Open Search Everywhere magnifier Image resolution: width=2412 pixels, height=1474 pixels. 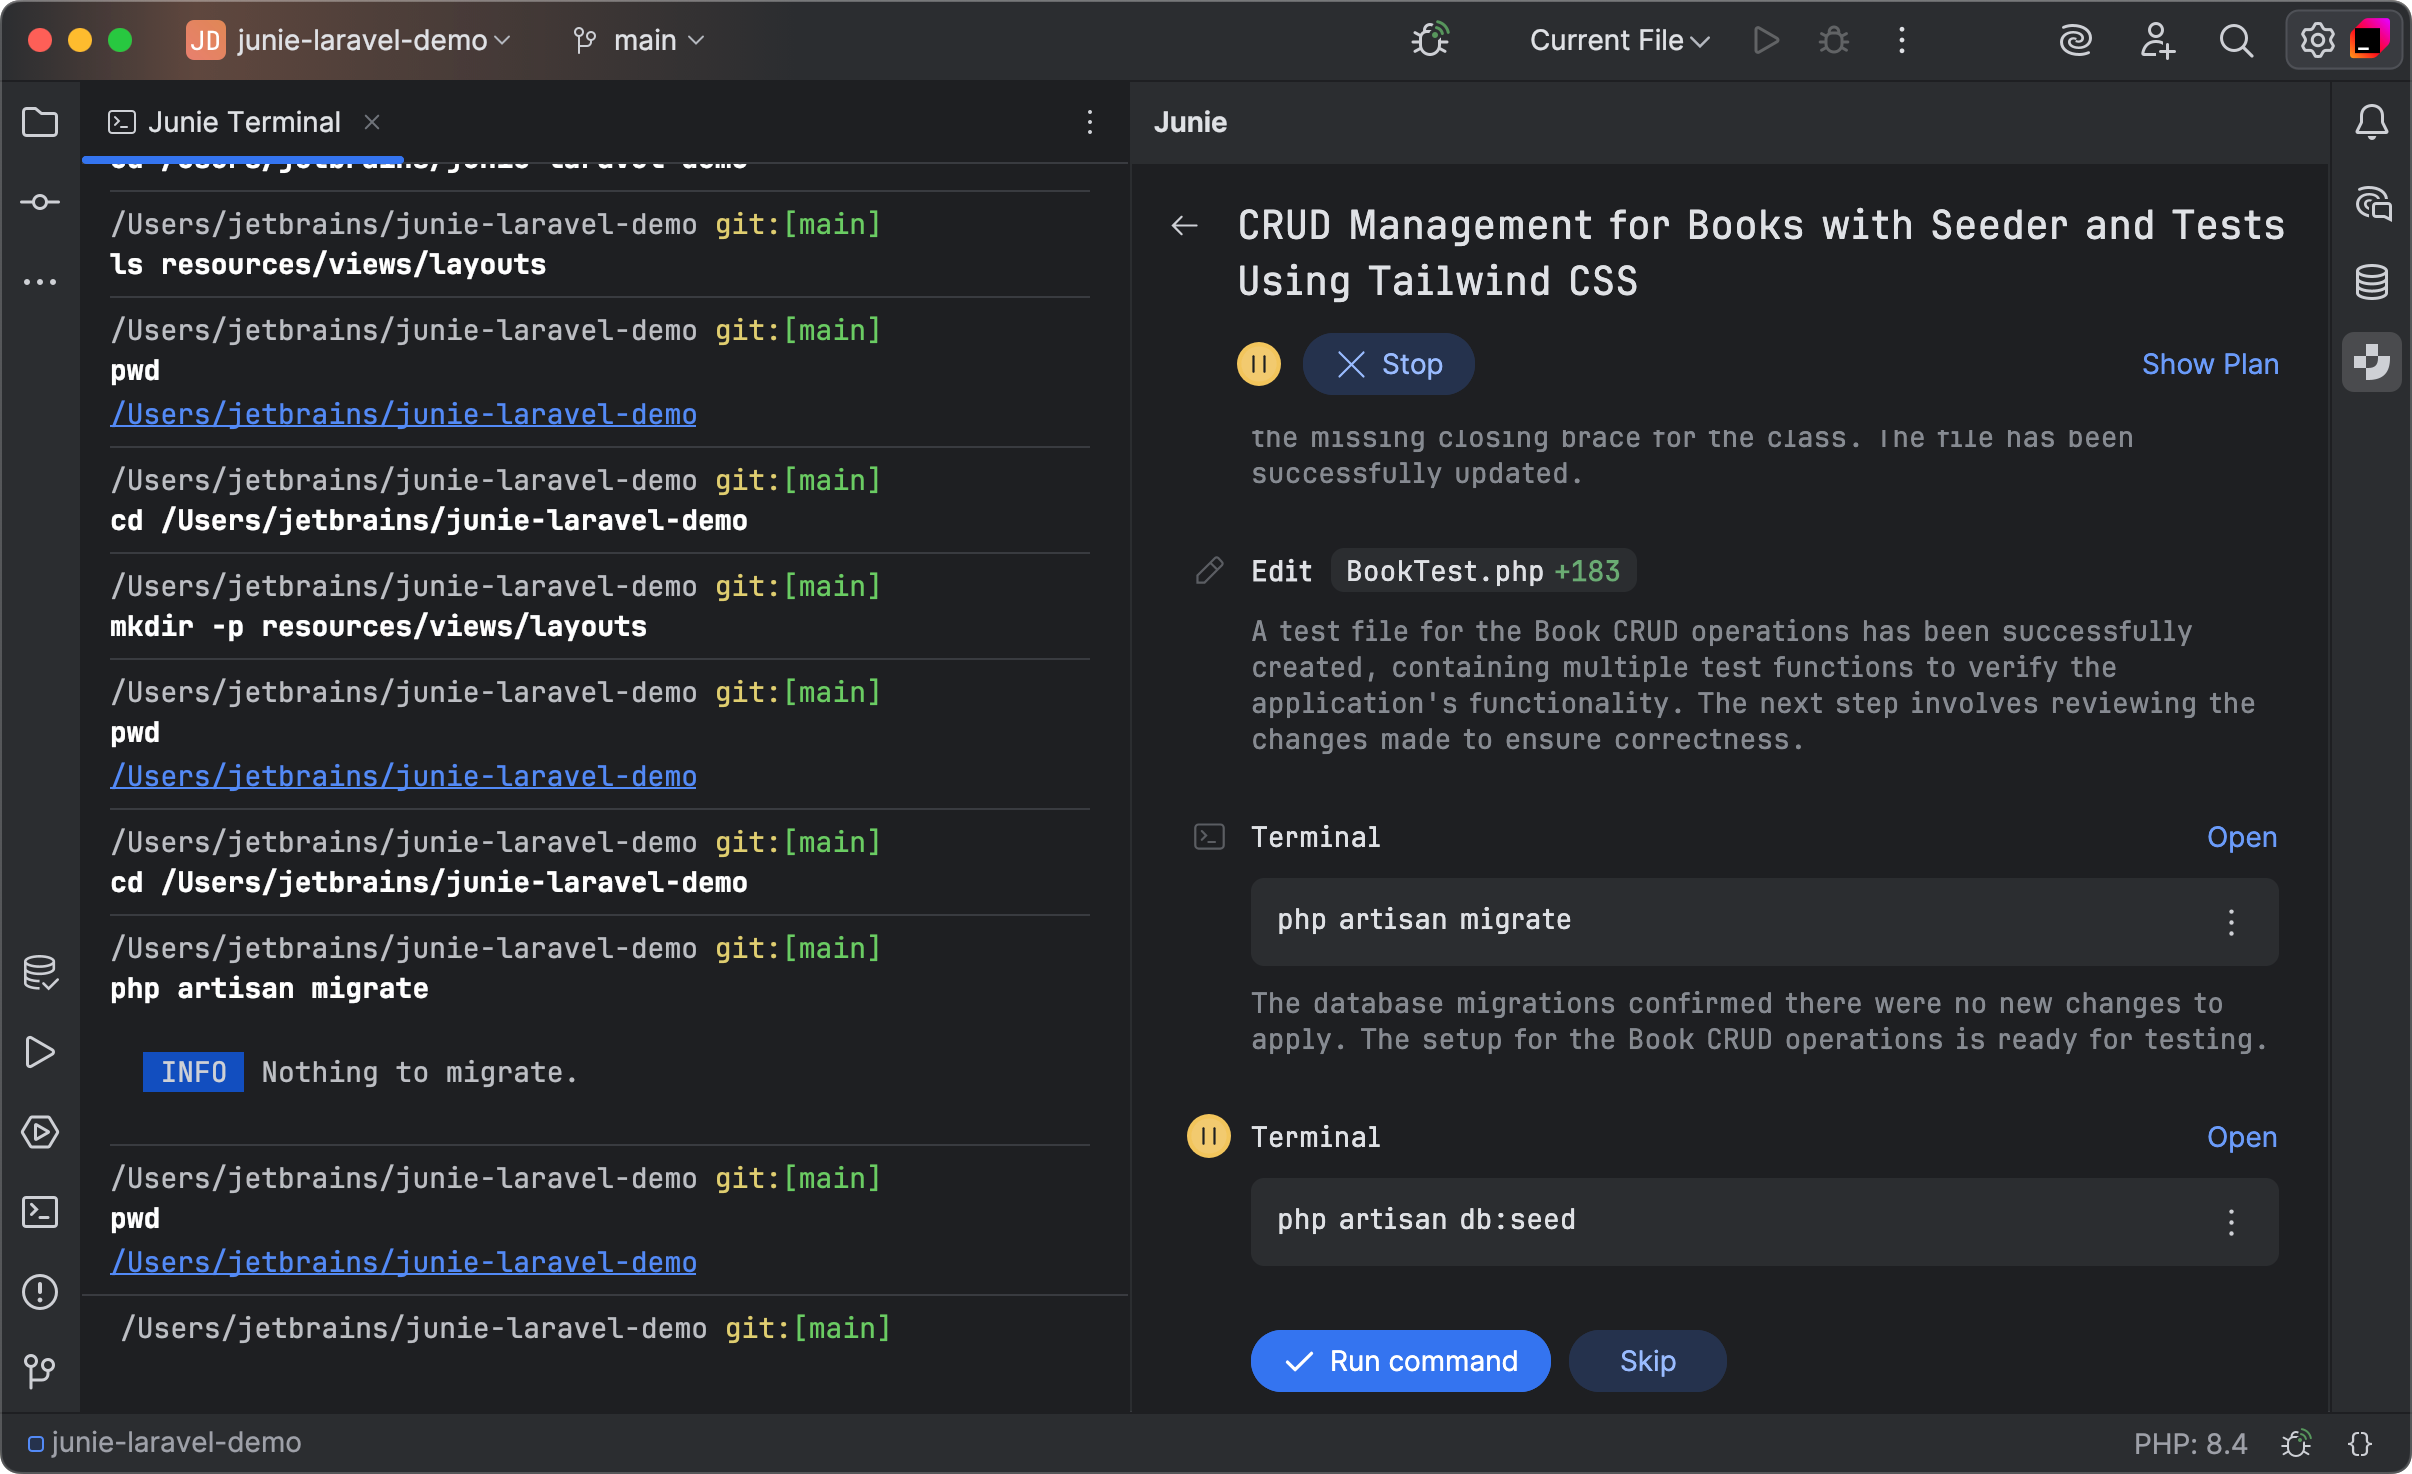click(x=2236, y=40)
